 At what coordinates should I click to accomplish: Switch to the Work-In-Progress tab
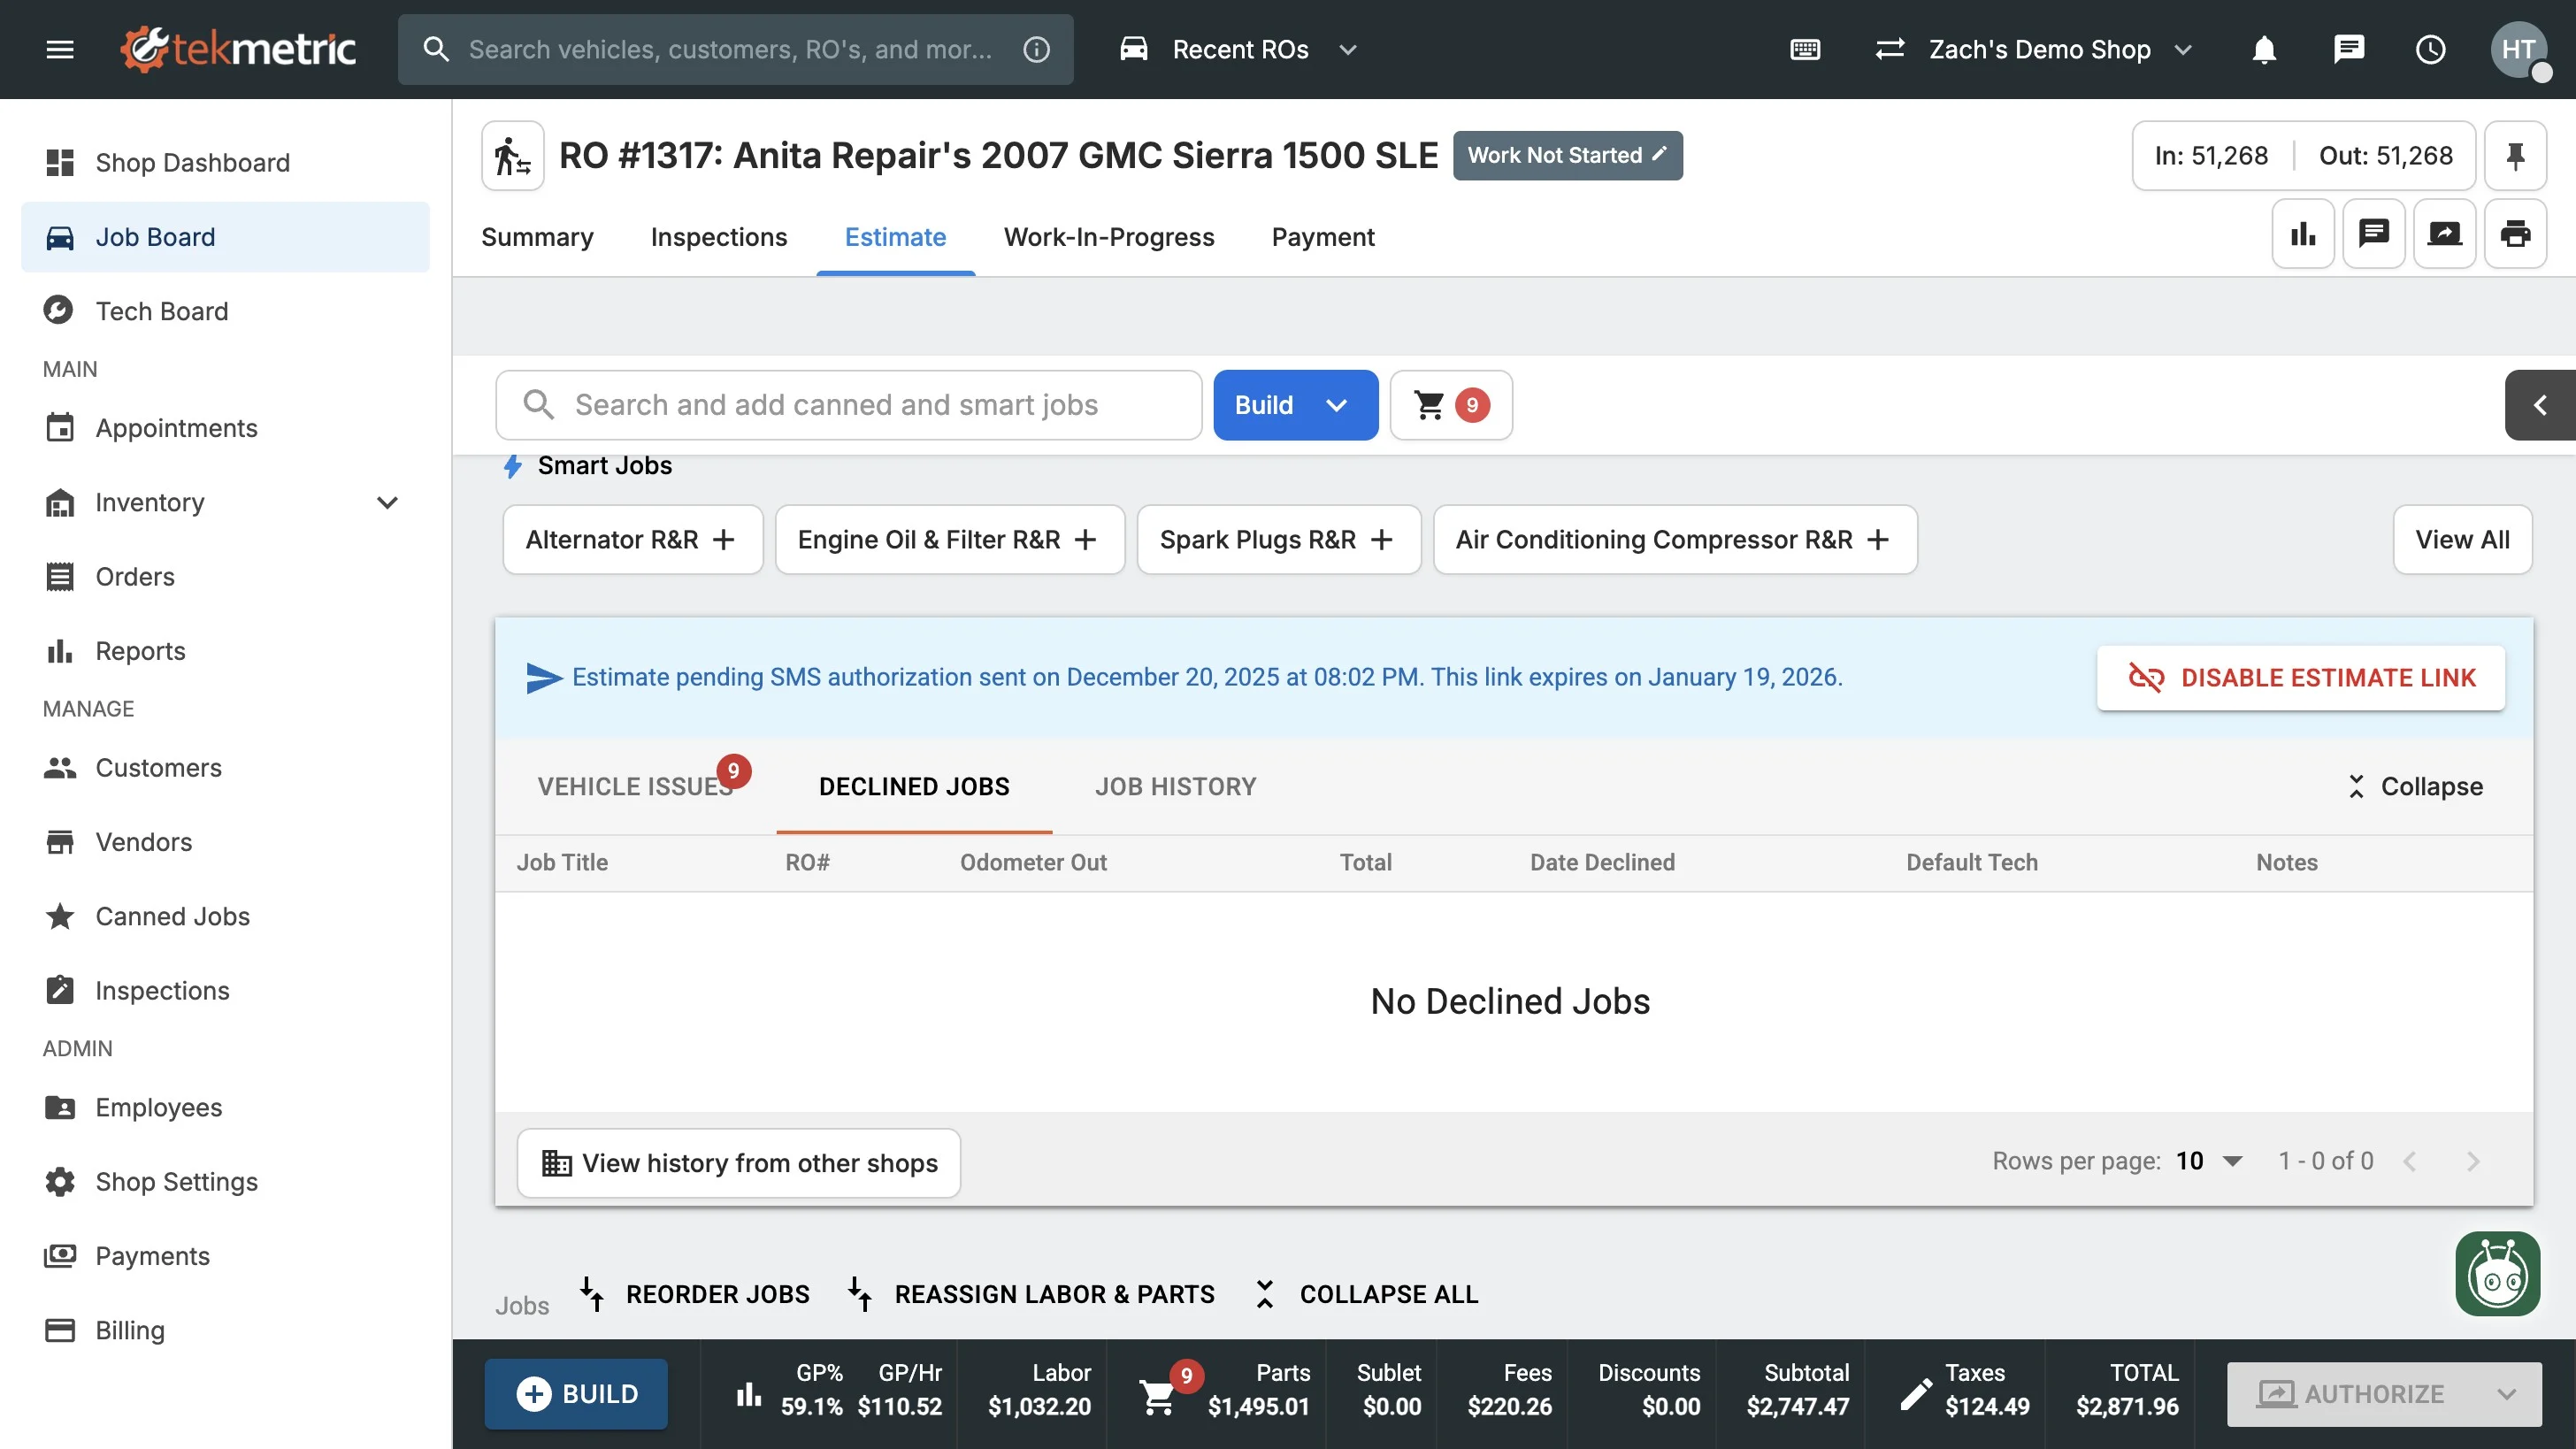pyautogui.click(x=1108, y=237)
